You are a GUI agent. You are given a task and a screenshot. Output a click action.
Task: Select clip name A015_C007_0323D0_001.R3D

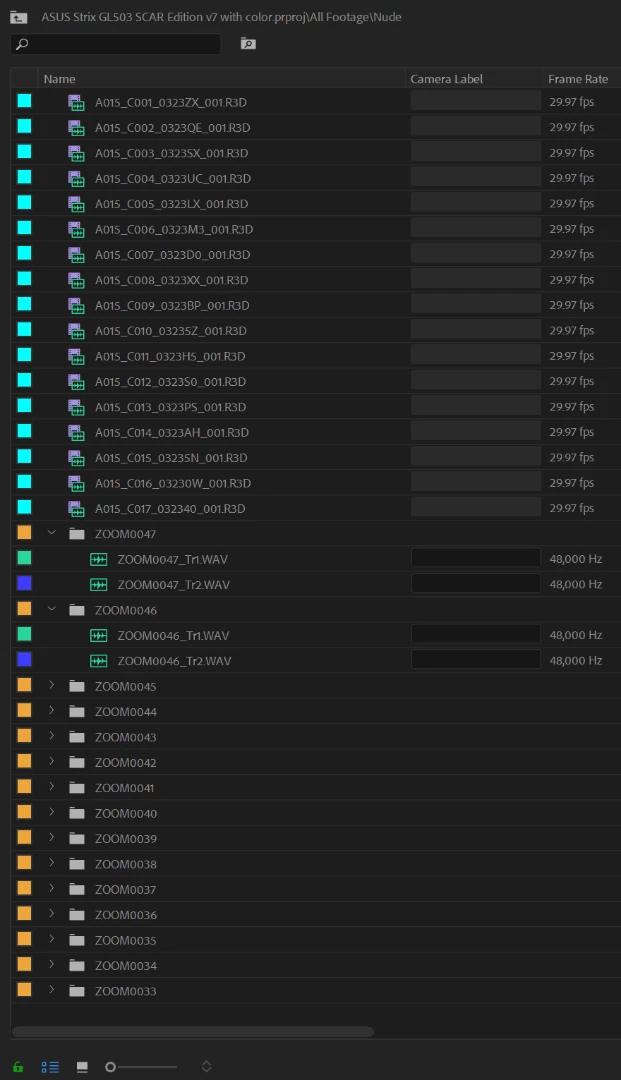[x=173, y=255]
